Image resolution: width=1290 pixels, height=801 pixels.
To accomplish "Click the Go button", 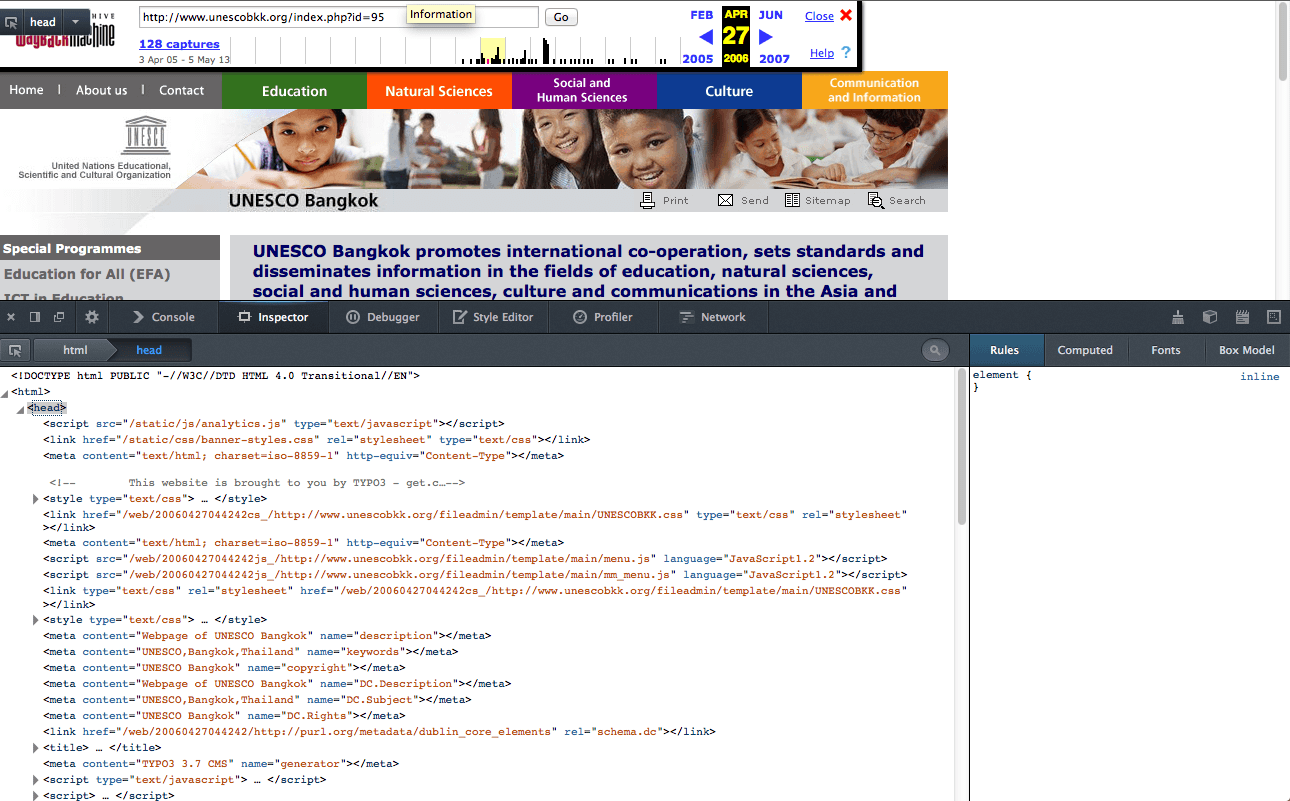I will point(560,17).
